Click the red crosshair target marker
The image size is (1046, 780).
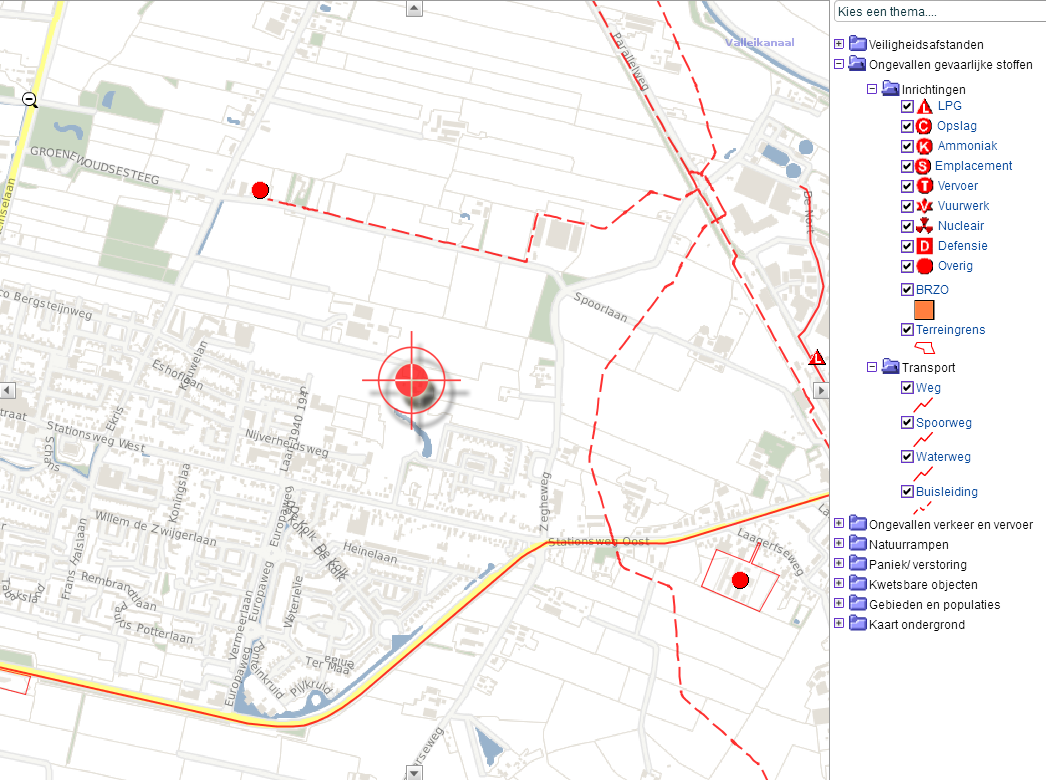pos(412,380)
